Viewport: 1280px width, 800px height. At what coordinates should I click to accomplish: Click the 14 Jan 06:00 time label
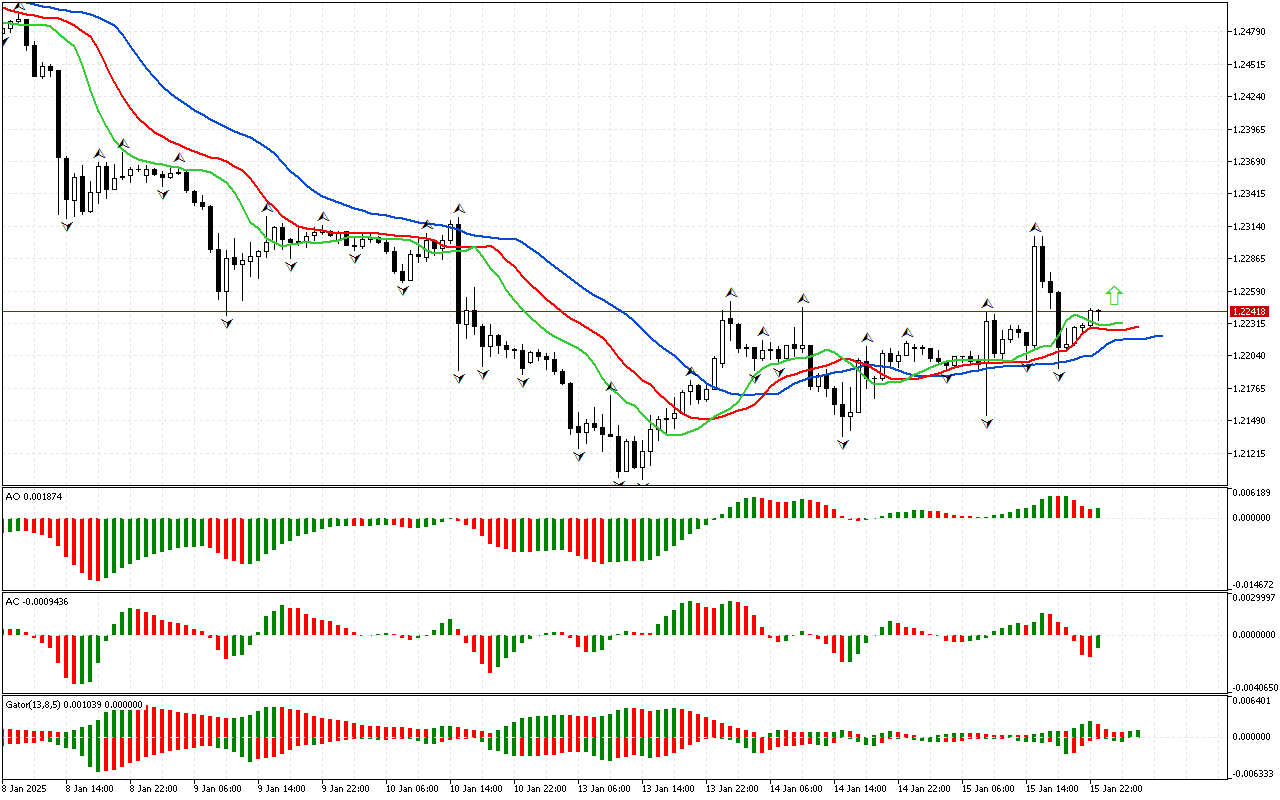click(x=795, y=789)
